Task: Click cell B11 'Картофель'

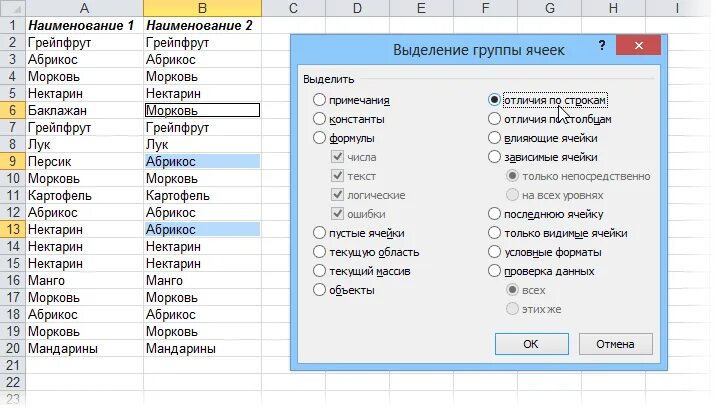Action: (202, 196)
